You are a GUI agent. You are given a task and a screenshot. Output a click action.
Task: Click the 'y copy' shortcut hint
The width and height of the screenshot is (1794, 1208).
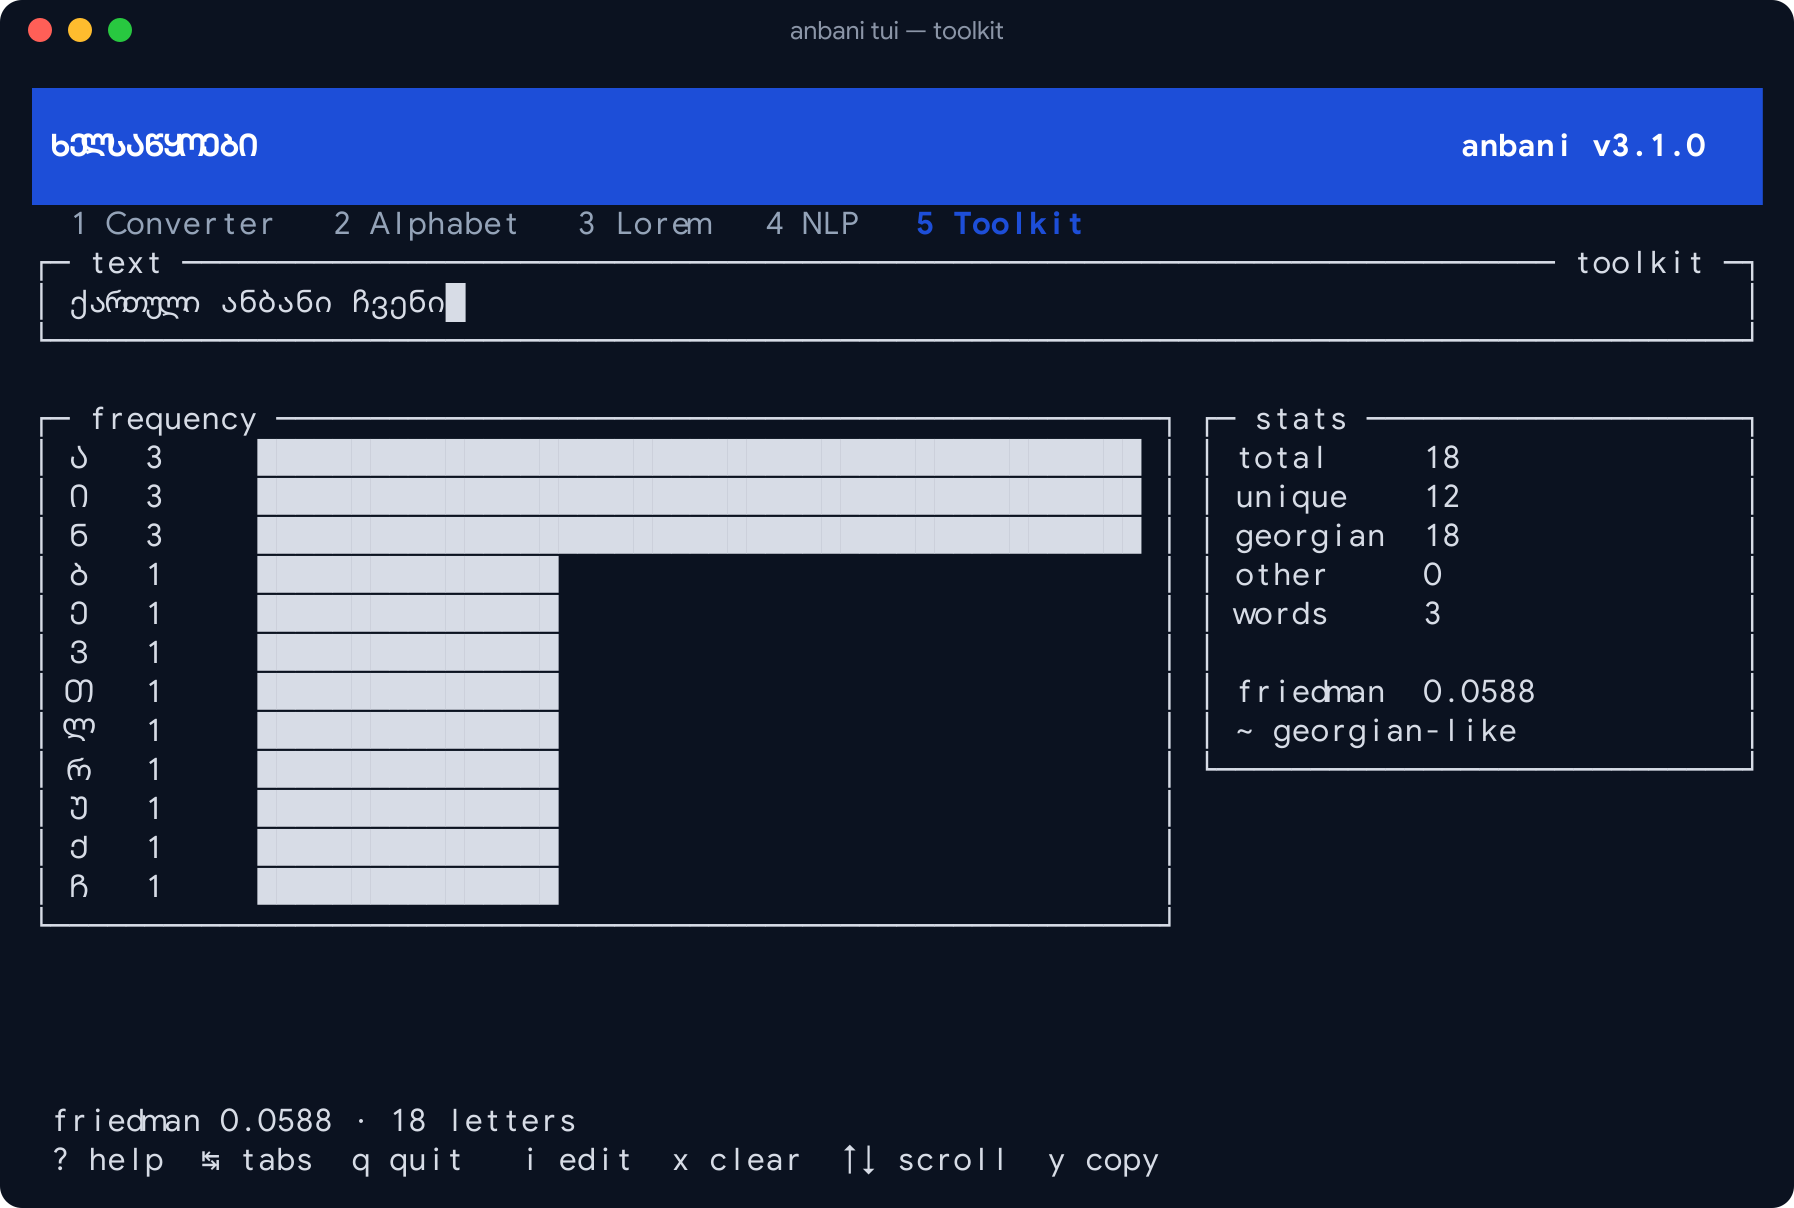click(1103, 1160)
